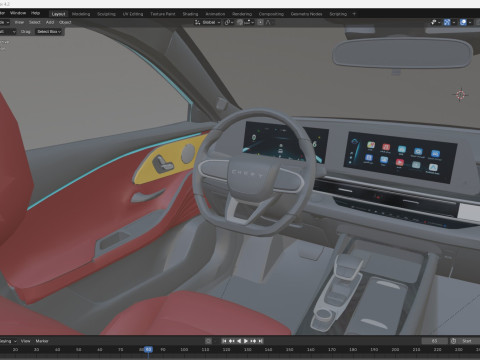480x360 pixels.
Task: Jump to the timeline start frame
Action: click(x=224, y=341)
